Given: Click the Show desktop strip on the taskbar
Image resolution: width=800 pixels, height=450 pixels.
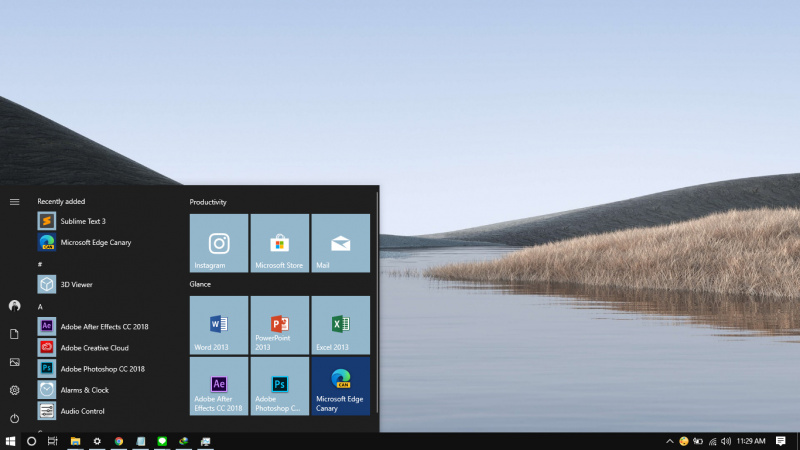Looking at the screenshot, I should [797, 441].
